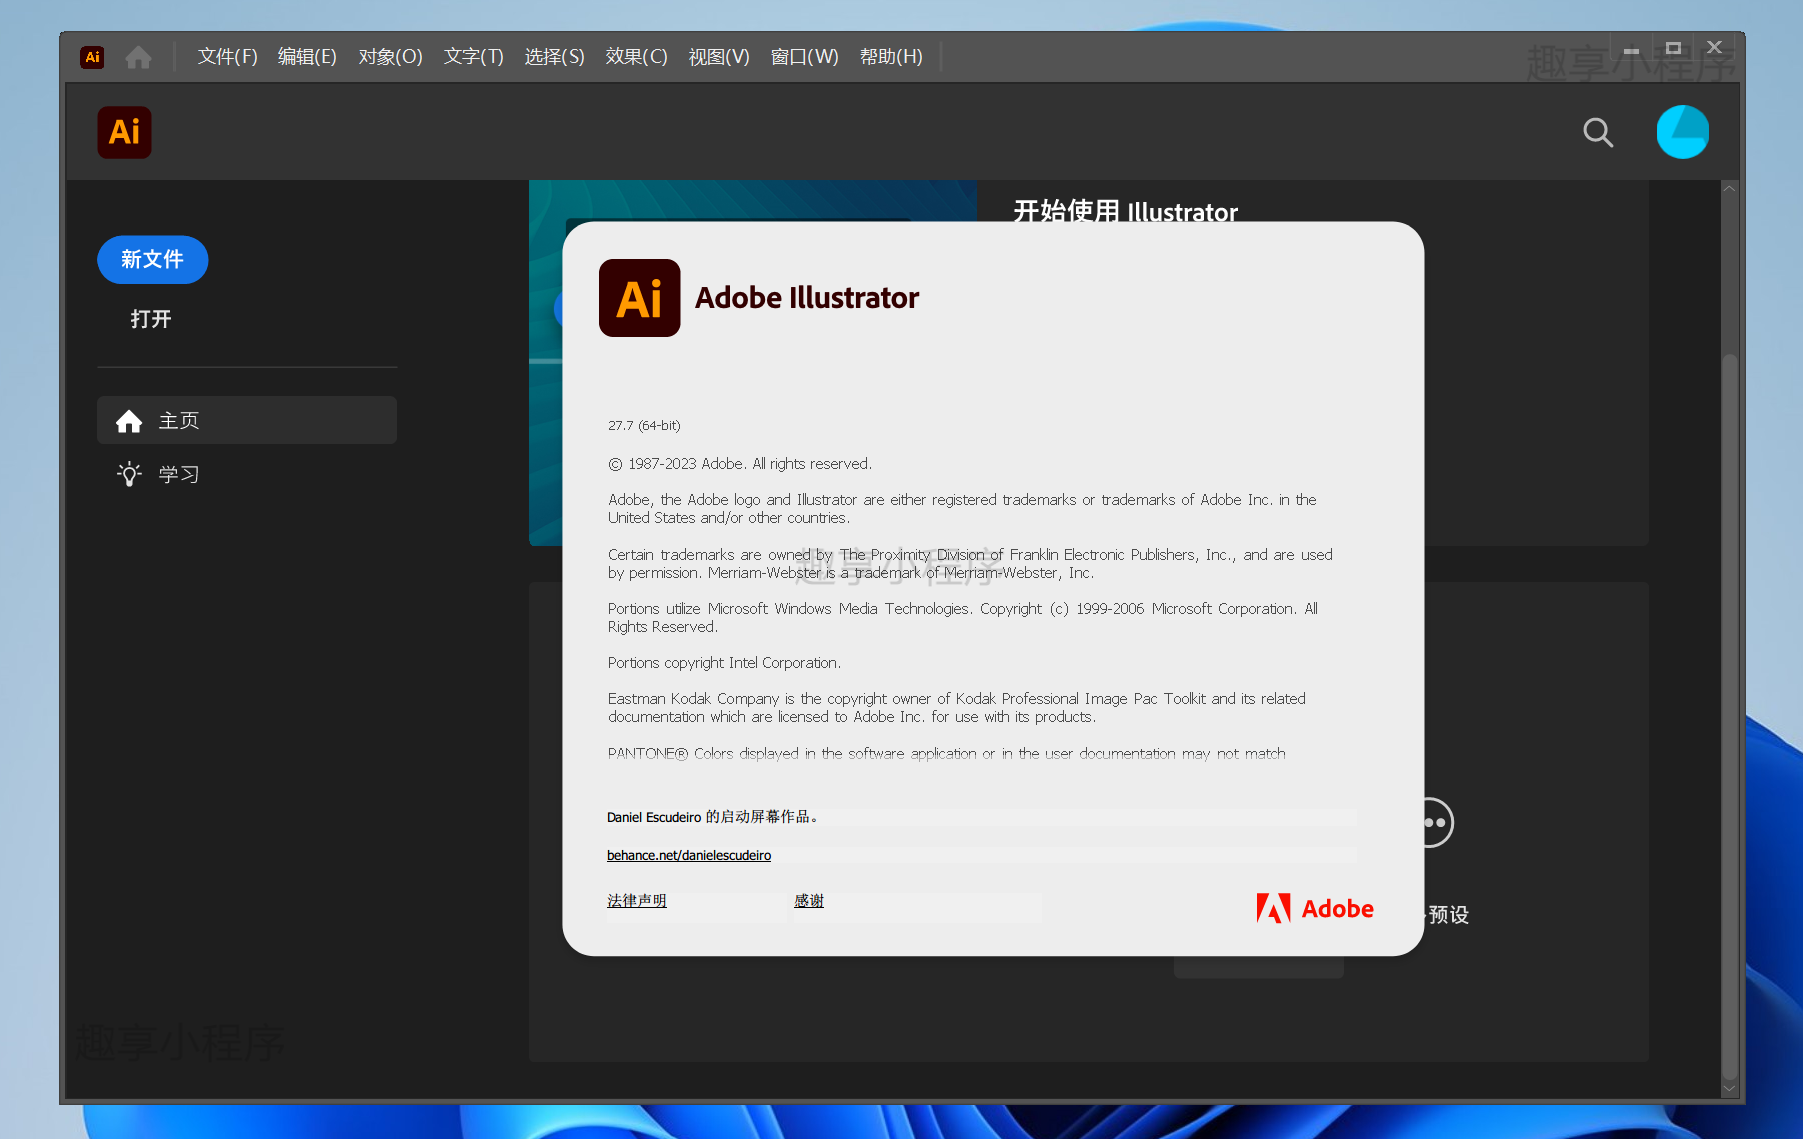Open the 文字(T) menu
The height and width of the screenshot is (1139, 1803).
click(x=474, y=57)
